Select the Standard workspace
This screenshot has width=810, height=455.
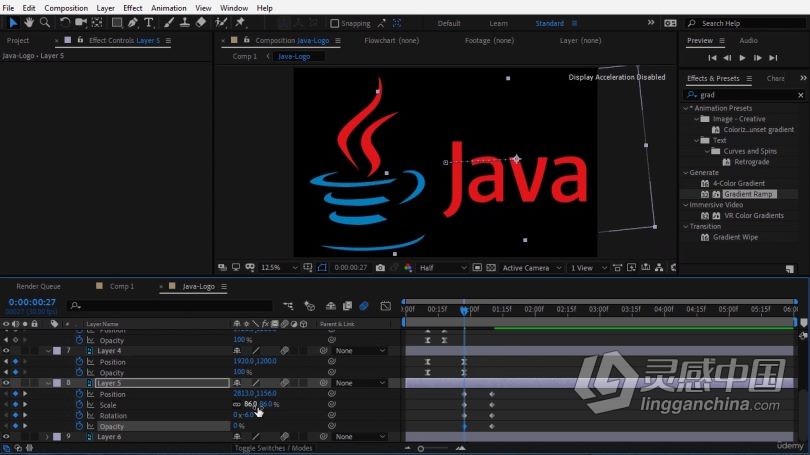click(x=549, y=23)
